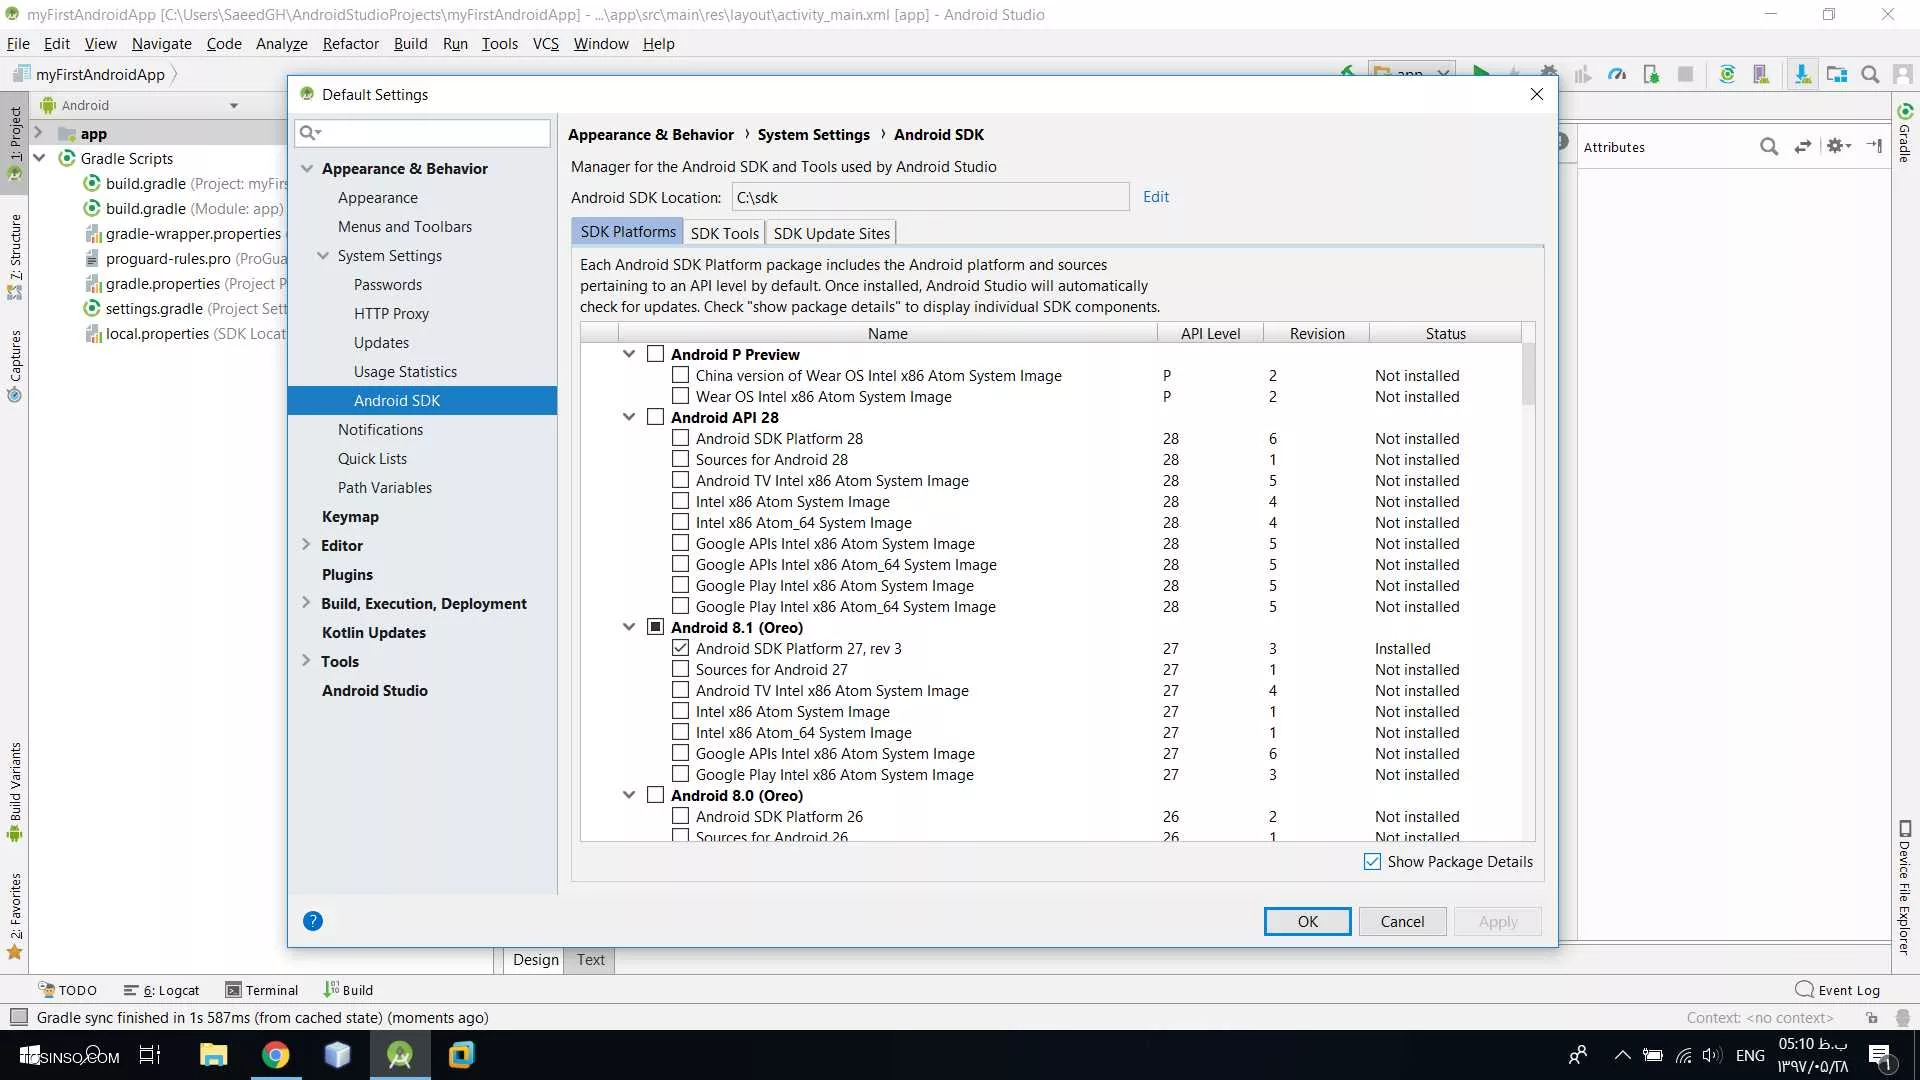
Task: Click the blue help question-mark icon
Action: coord(313,921)
